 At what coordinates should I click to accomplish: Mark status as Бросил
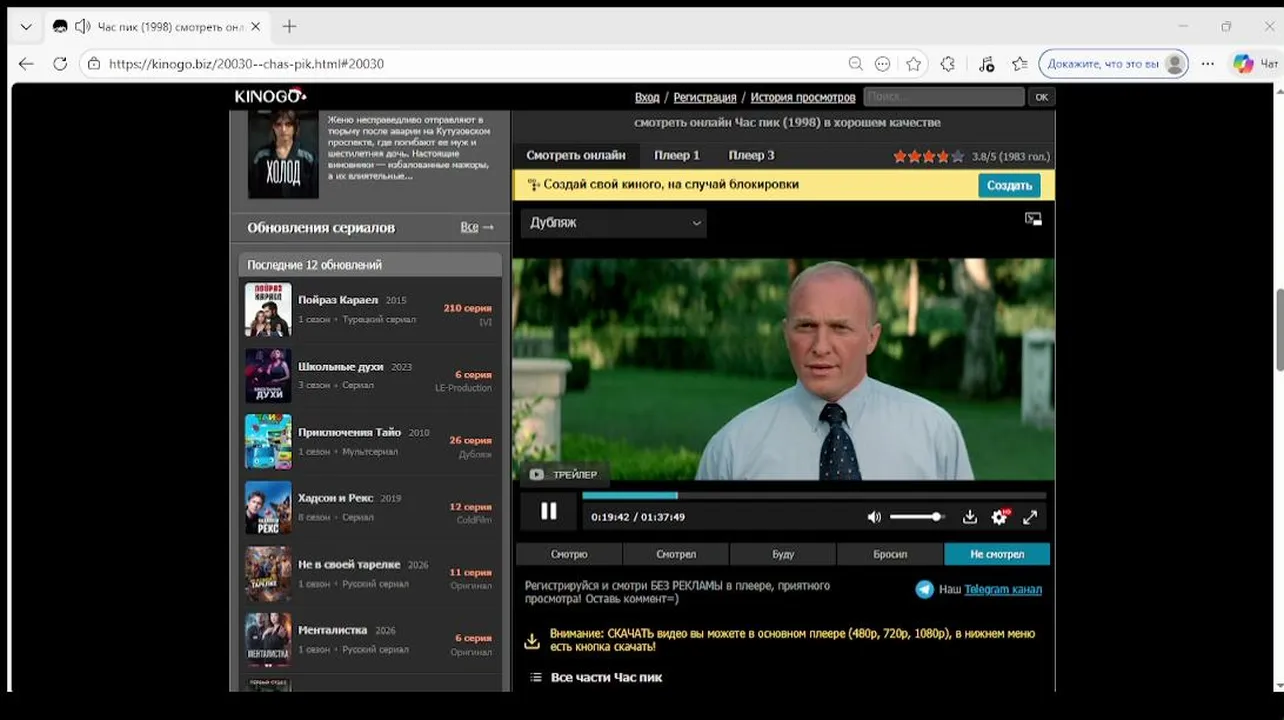click(890, 554)
